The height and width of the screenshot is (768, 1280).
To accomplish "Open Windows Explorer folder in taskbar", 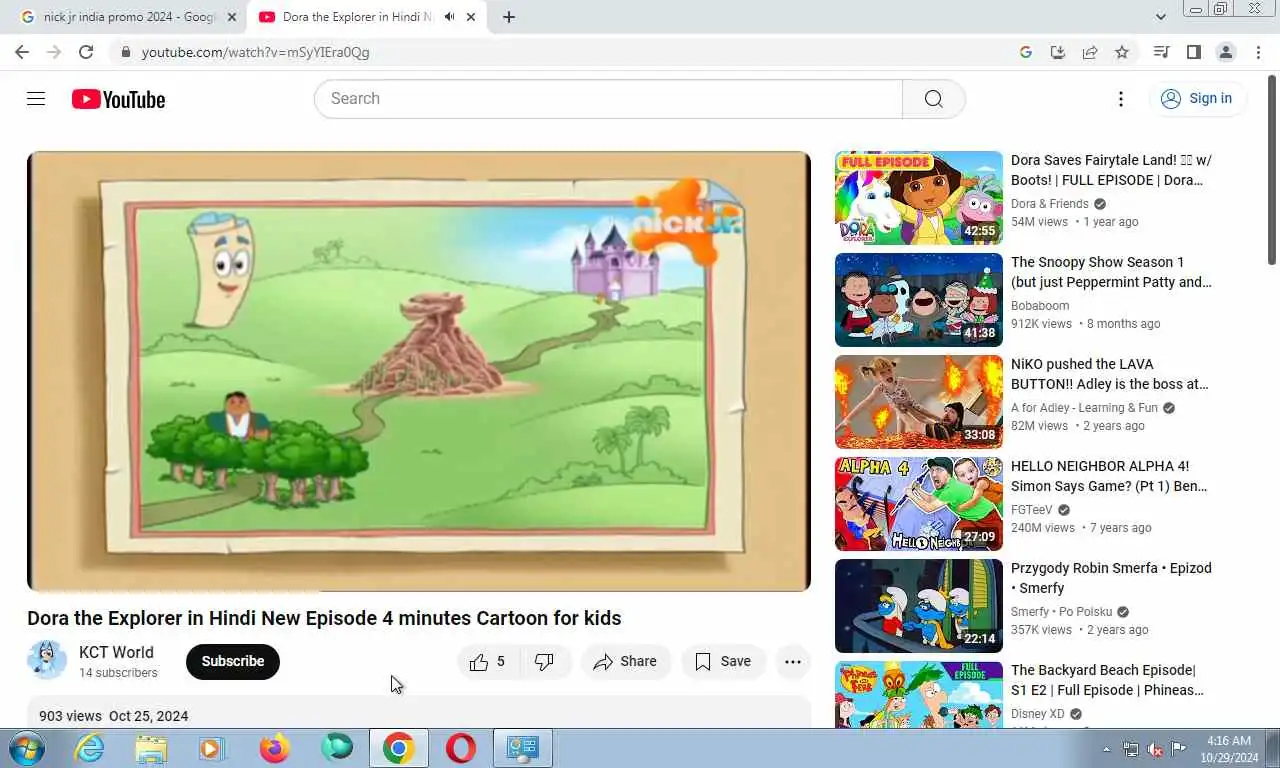I will [x=151, y=748].
